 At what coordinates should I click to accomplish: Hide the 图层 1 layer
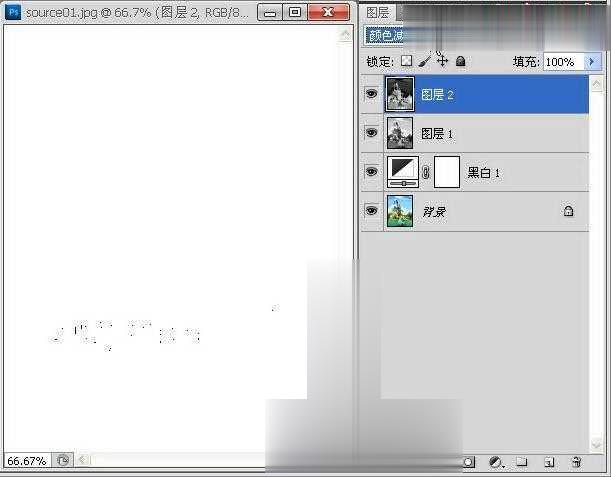(371, 132)
